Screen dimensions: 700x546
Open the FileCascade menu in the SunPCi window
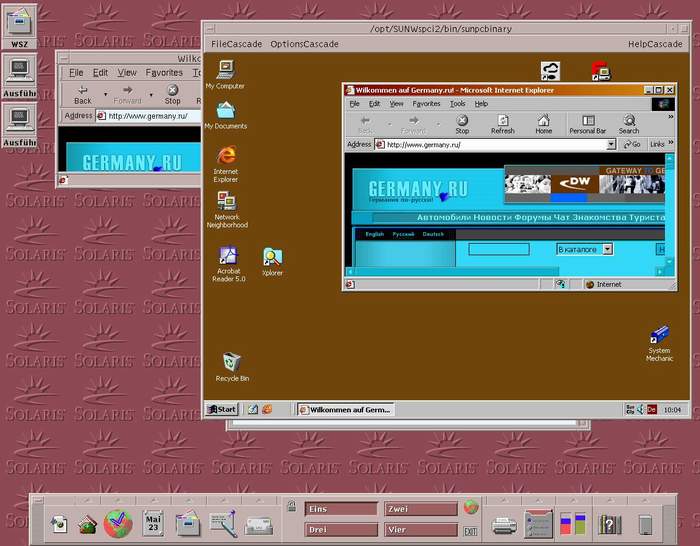point(237,44)
